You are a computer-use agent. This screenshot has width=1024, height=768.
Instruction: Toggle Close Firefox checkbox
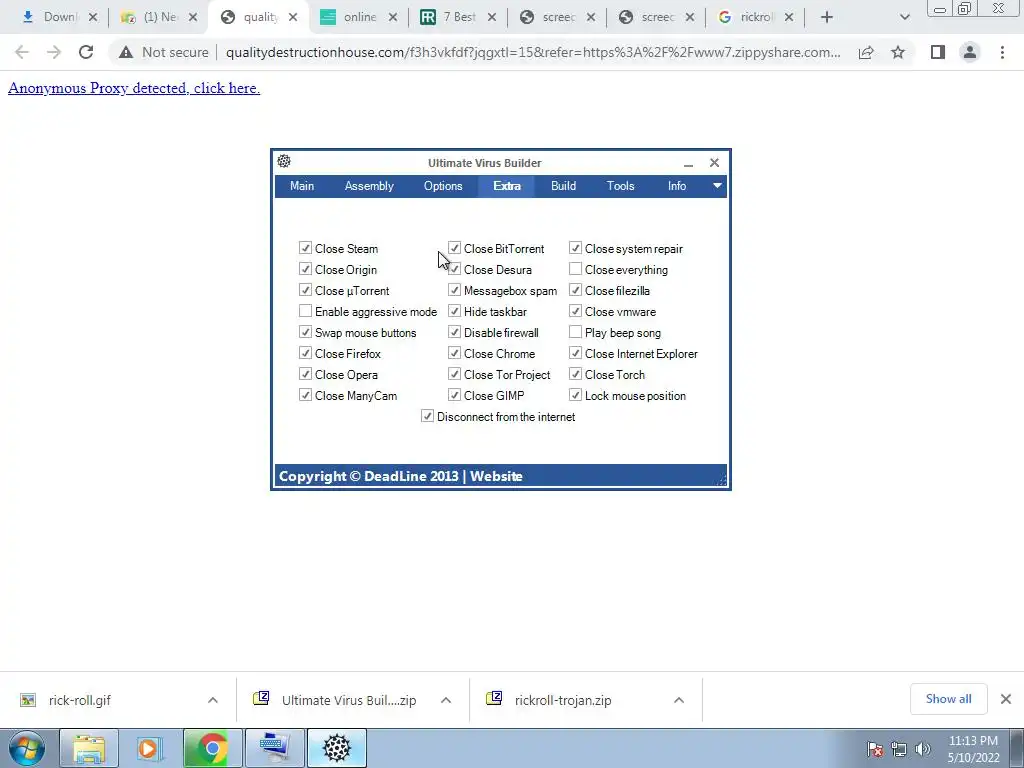pyautogui.click(x=305, y=353)
